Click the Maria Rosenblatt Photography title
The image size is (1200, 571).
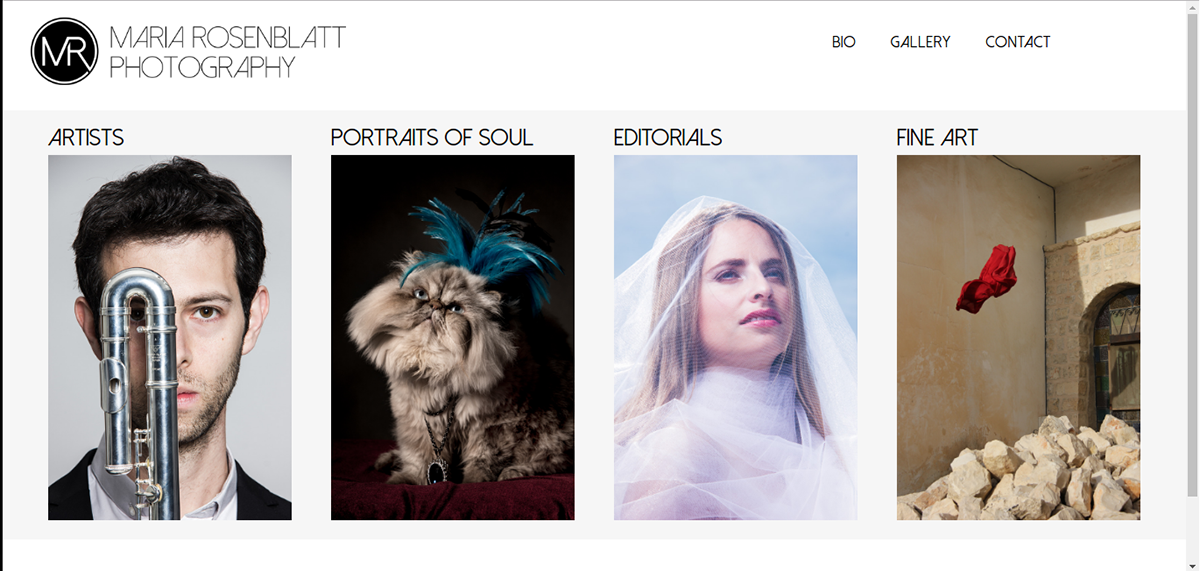227,52
